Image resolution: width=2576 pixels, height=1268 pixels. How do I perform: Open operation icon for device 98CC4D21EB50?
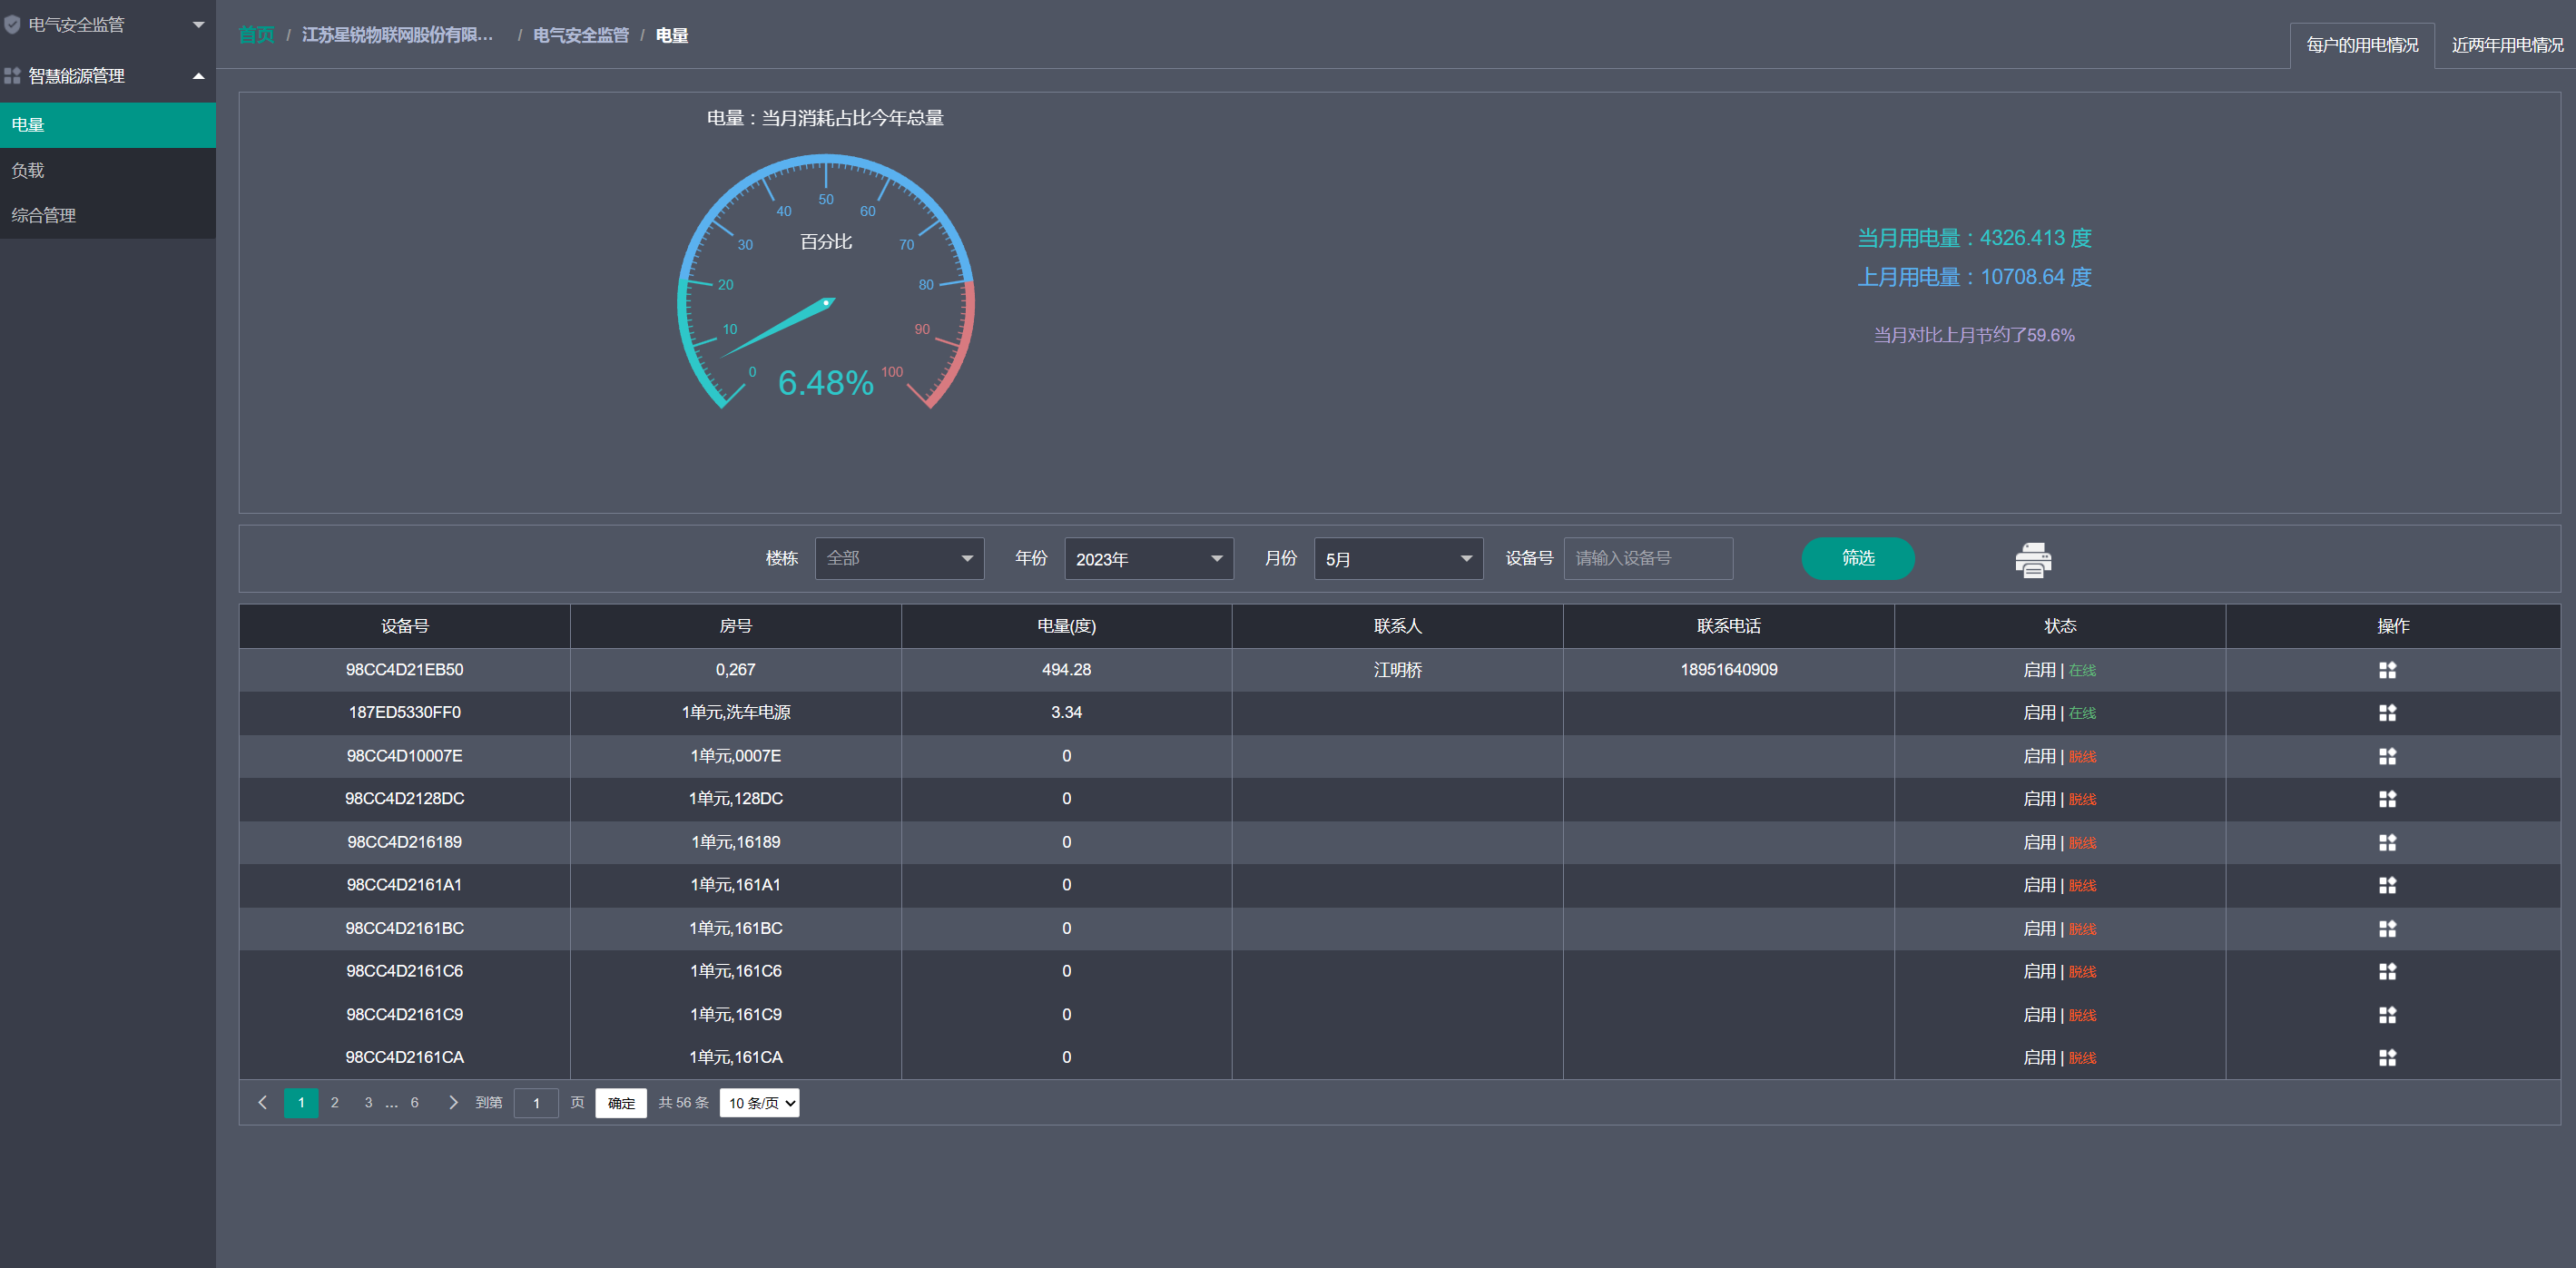click(x=2387, y=670)
